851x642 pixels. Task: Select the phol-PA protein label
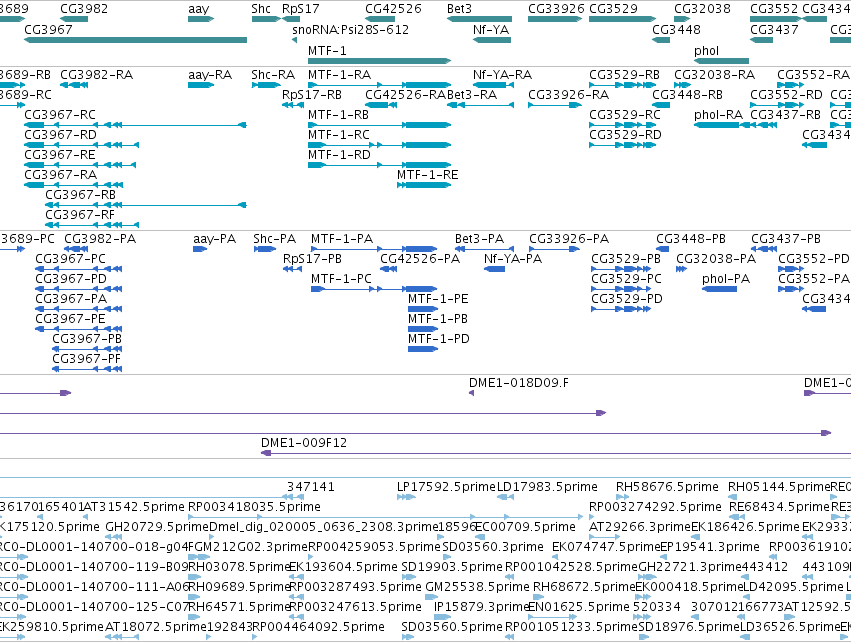point(726,278)
